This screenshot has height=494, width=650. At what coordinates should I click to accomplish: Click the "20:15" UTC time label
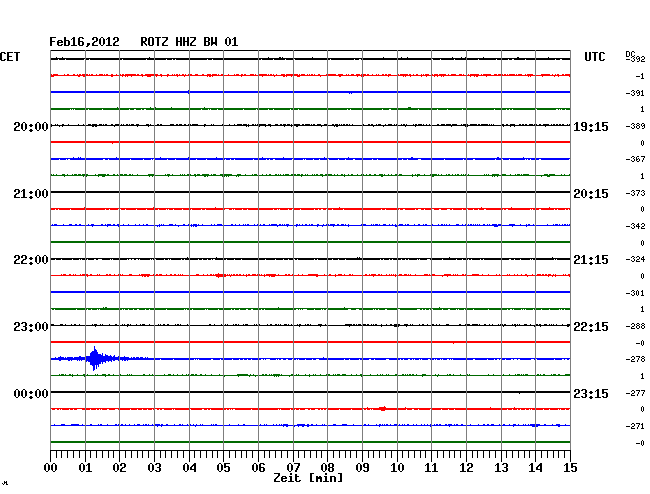point(591,194)
